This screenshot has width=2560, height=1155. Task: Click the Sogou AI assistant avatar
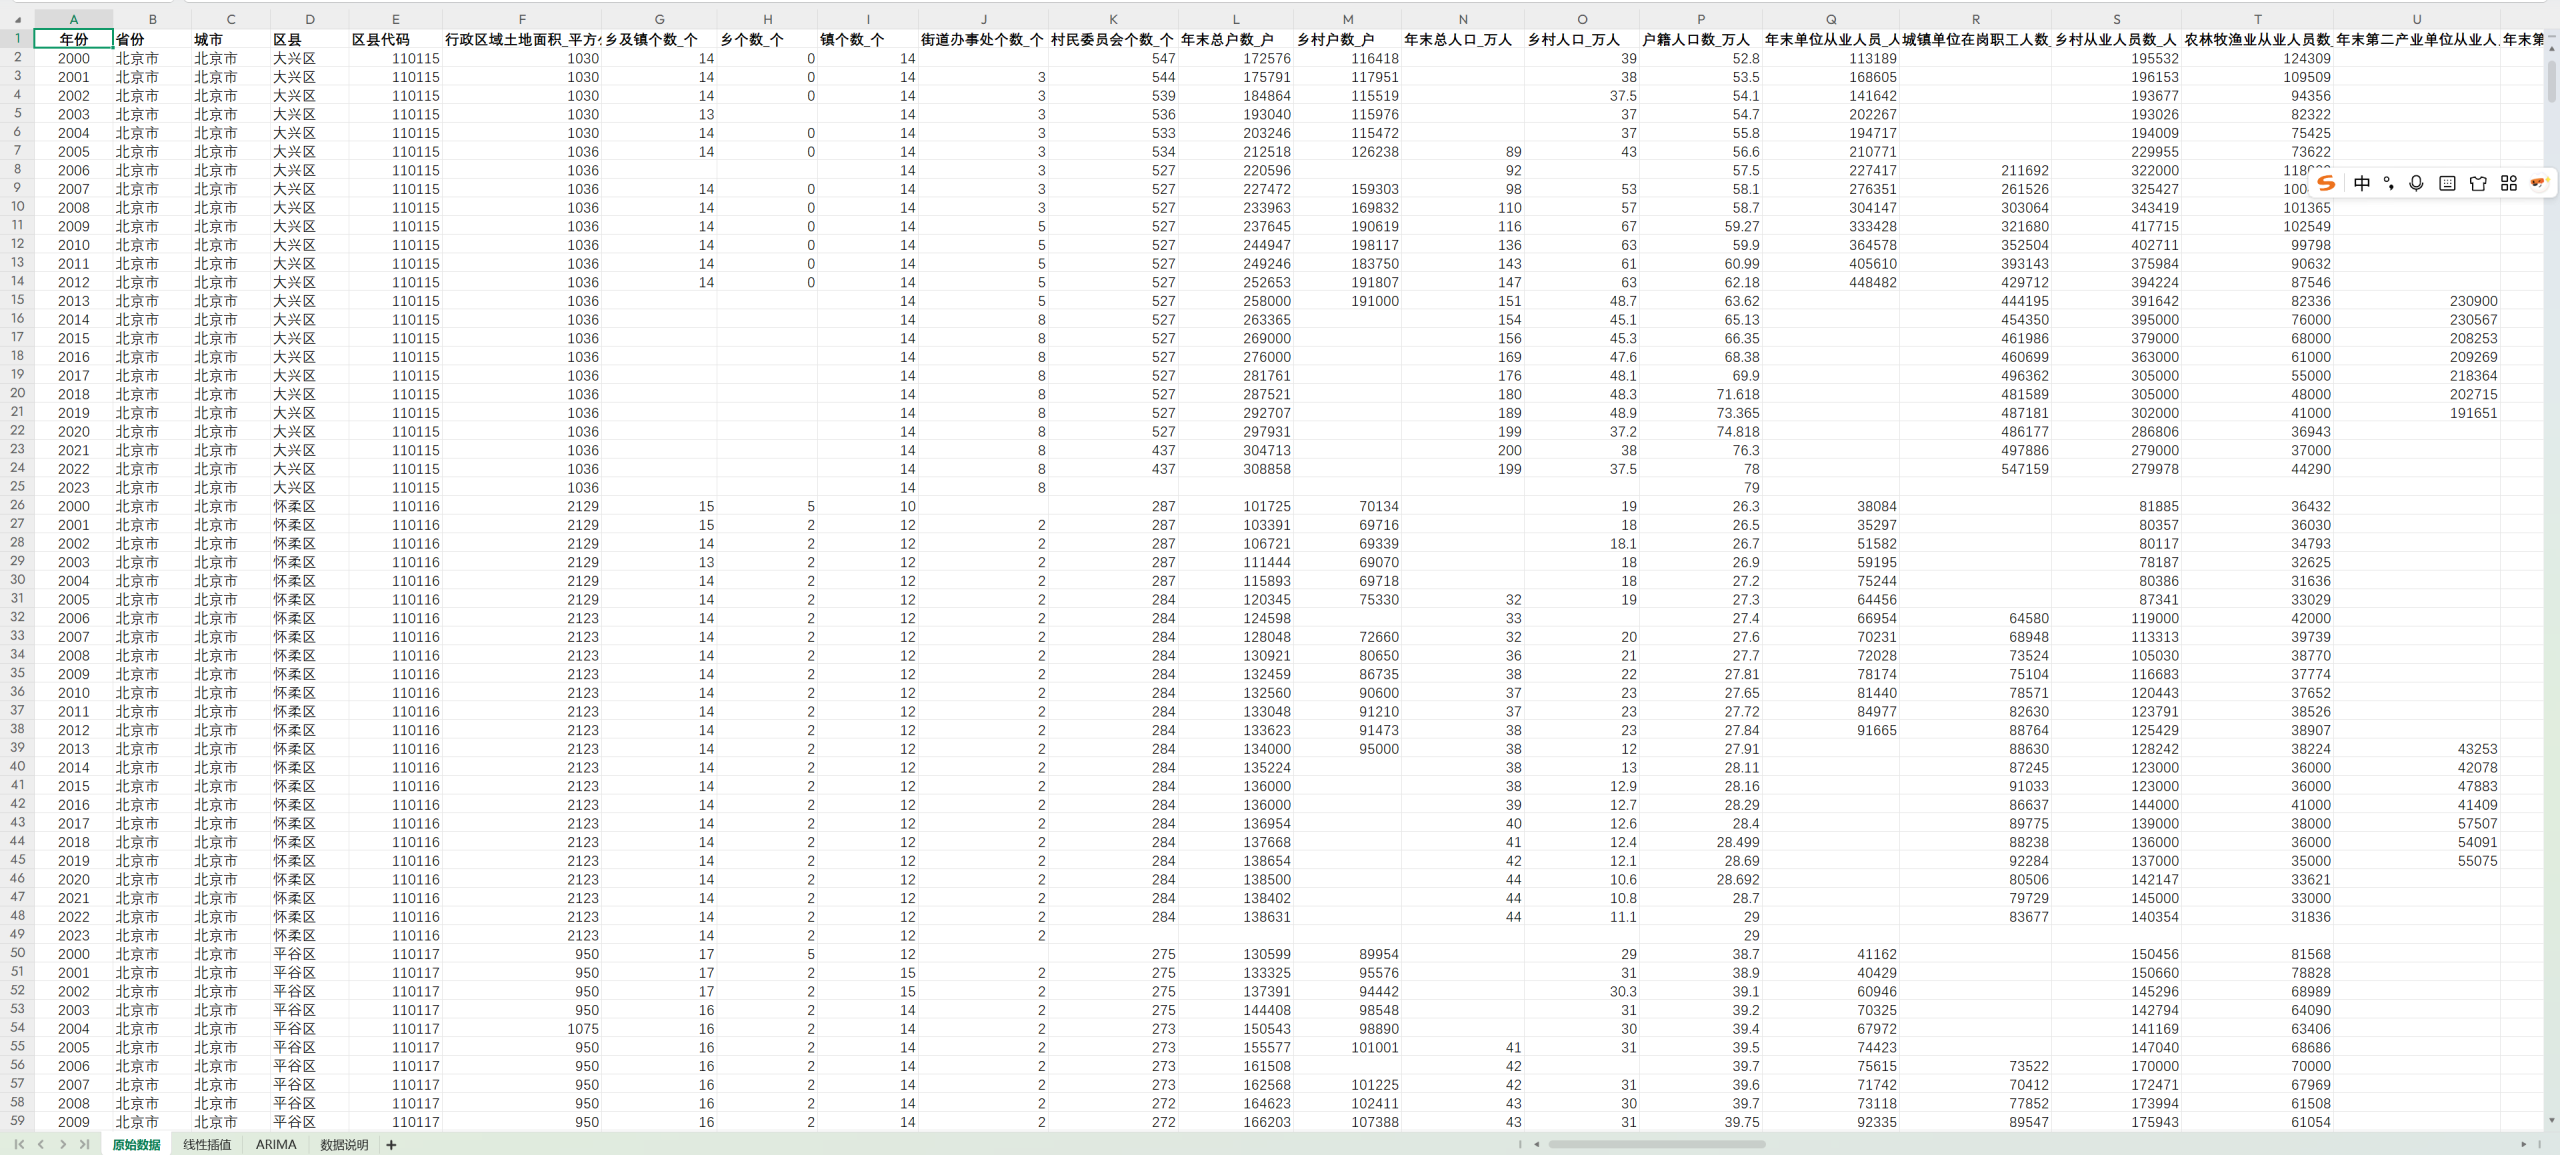(x=2538, y=183)
